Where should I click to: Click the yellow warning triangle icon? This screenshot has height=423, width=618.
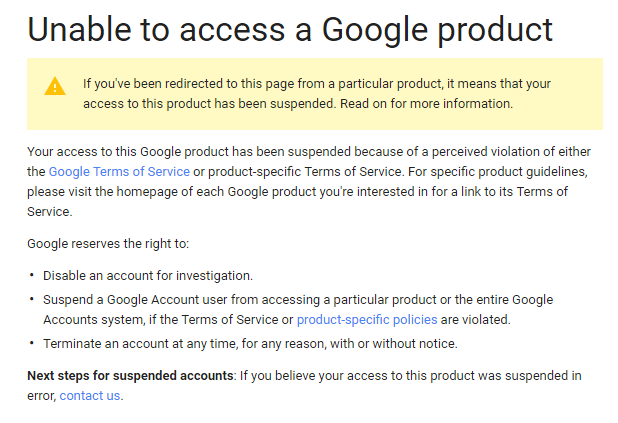pyautogui.click(x=55, y=86)
